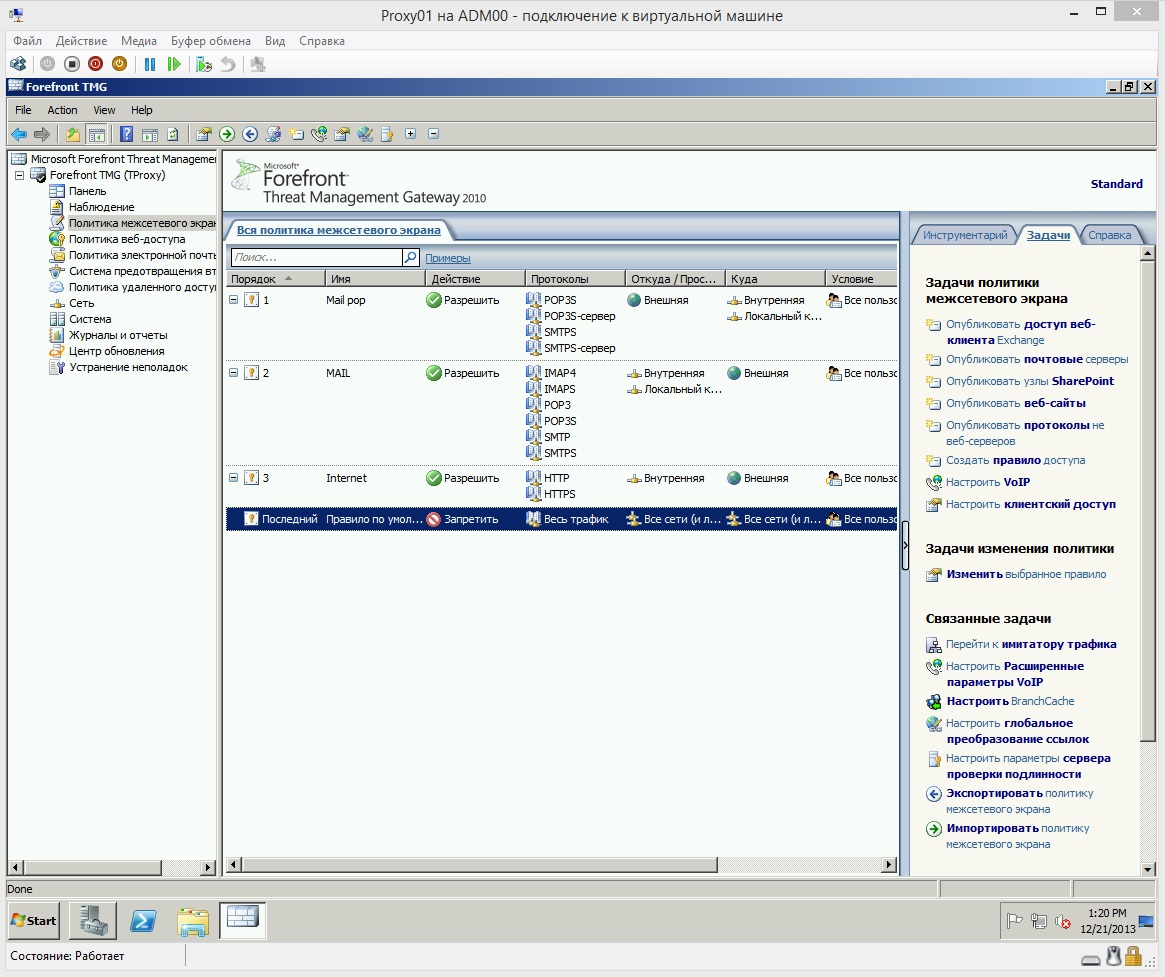The image size is (1166, 977).
Task: Open File Explorer from the taskbar
Action: [193, 920]
